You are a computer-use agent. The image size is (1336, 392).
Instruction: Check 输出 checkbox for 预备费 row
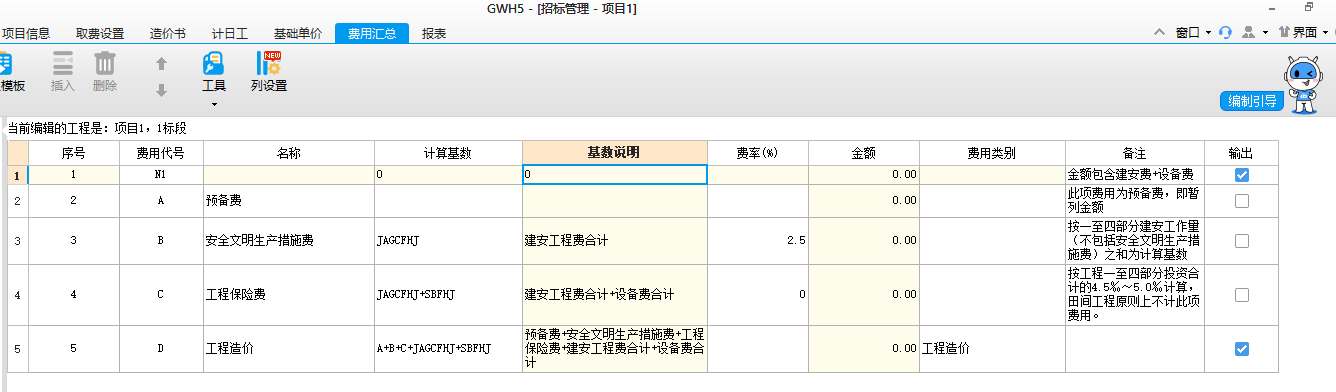point(1241,201)
